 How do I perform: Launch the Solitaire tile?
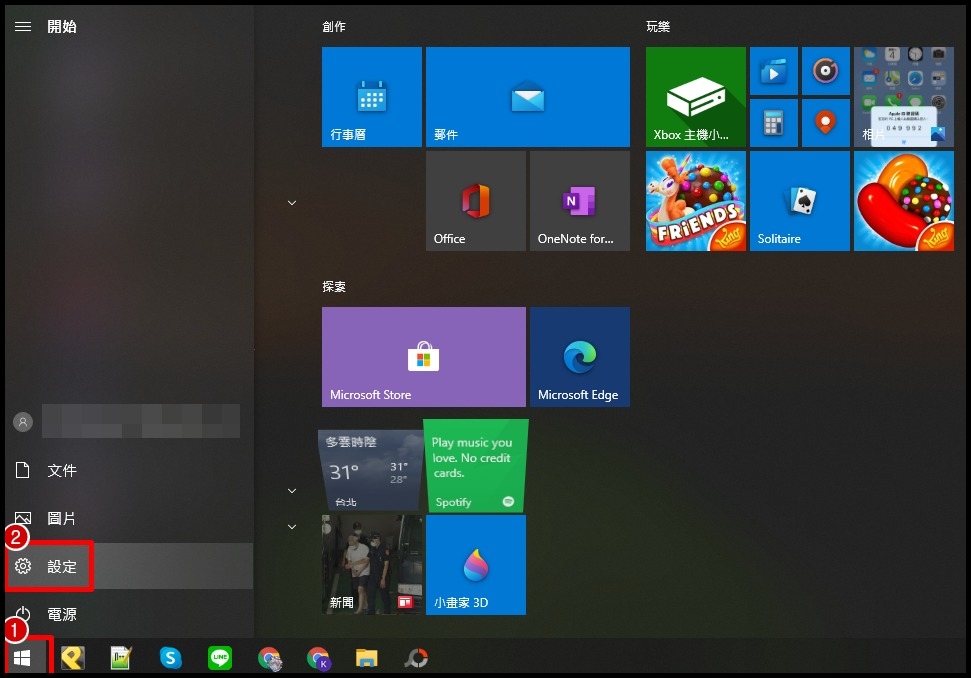pyautogui.click(x=799, y=201)
